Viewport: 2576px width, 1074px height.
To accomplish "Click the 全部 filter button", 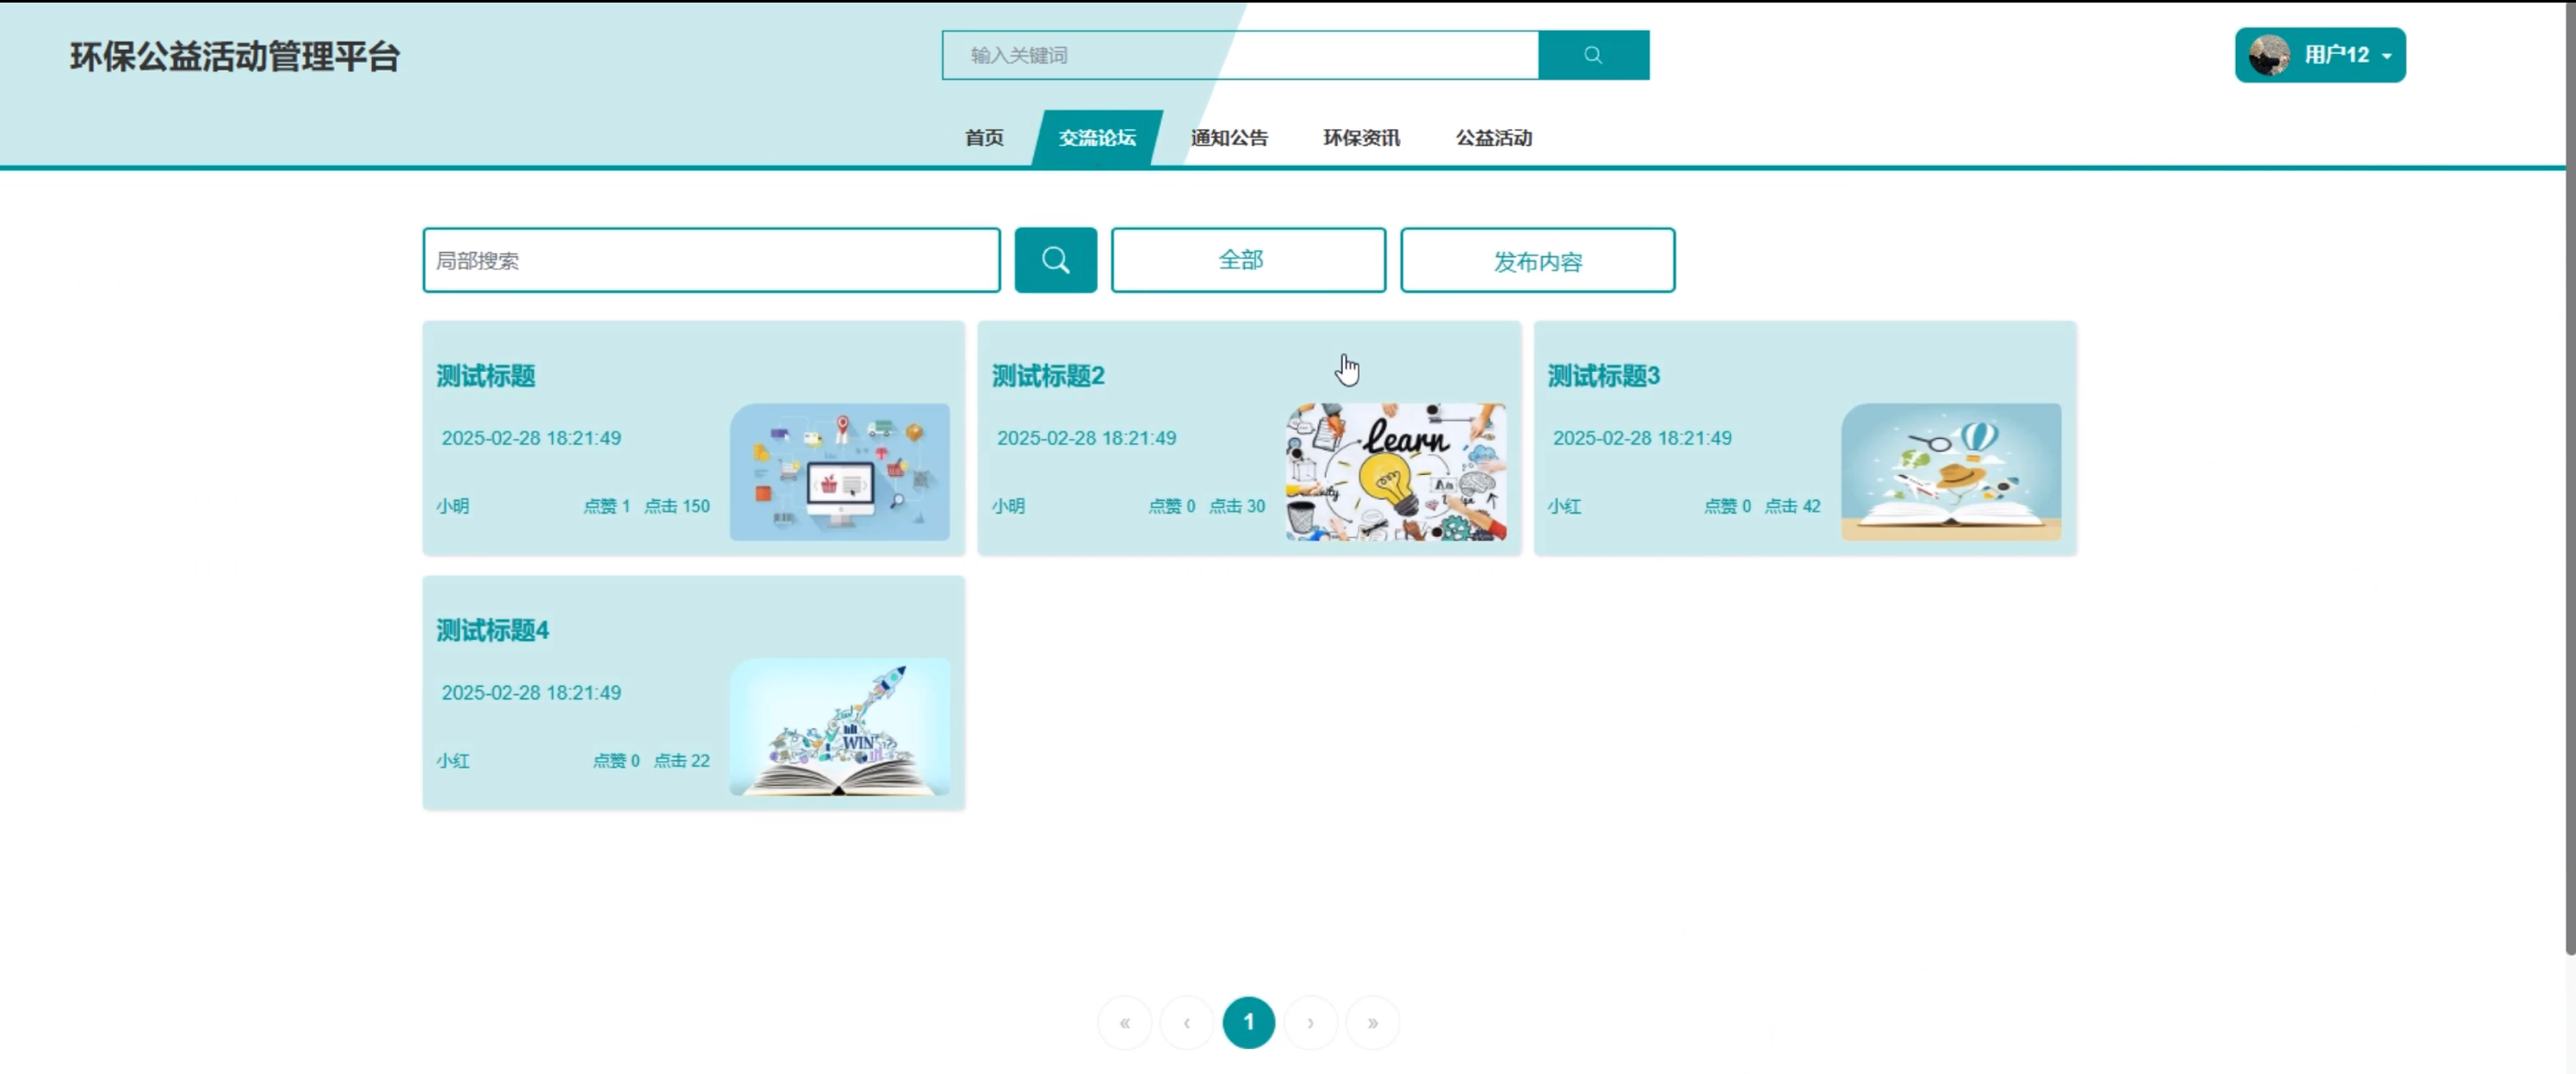I will 1248,260.
